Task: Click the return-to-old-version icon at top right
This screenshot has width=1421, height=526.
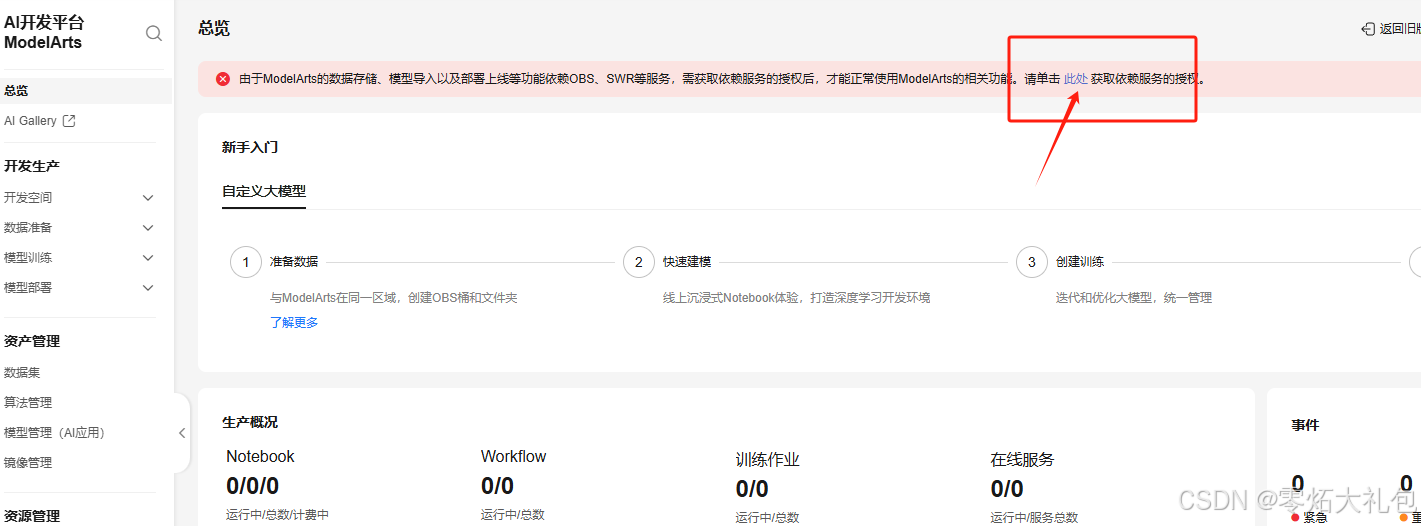Action: point(1368,29)
